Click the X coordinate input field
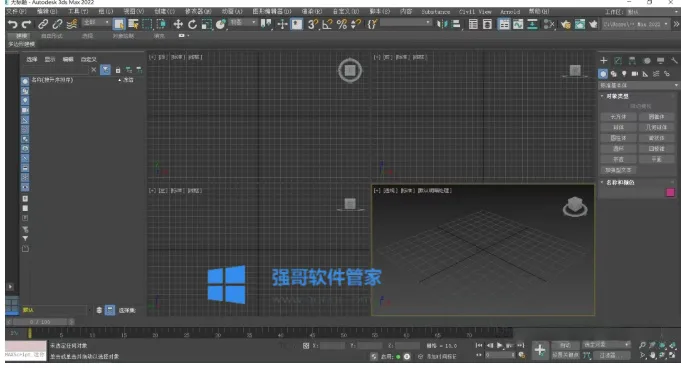This screenshot has height=370, width=681. pos(332,346)
